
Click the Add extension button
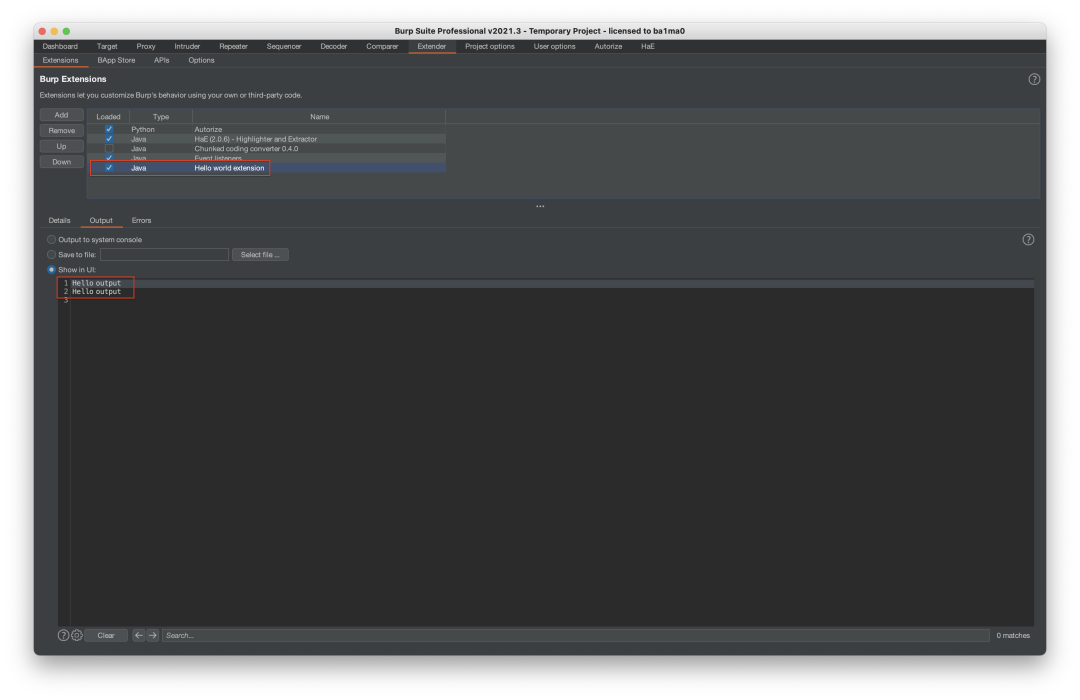(62, 115)
